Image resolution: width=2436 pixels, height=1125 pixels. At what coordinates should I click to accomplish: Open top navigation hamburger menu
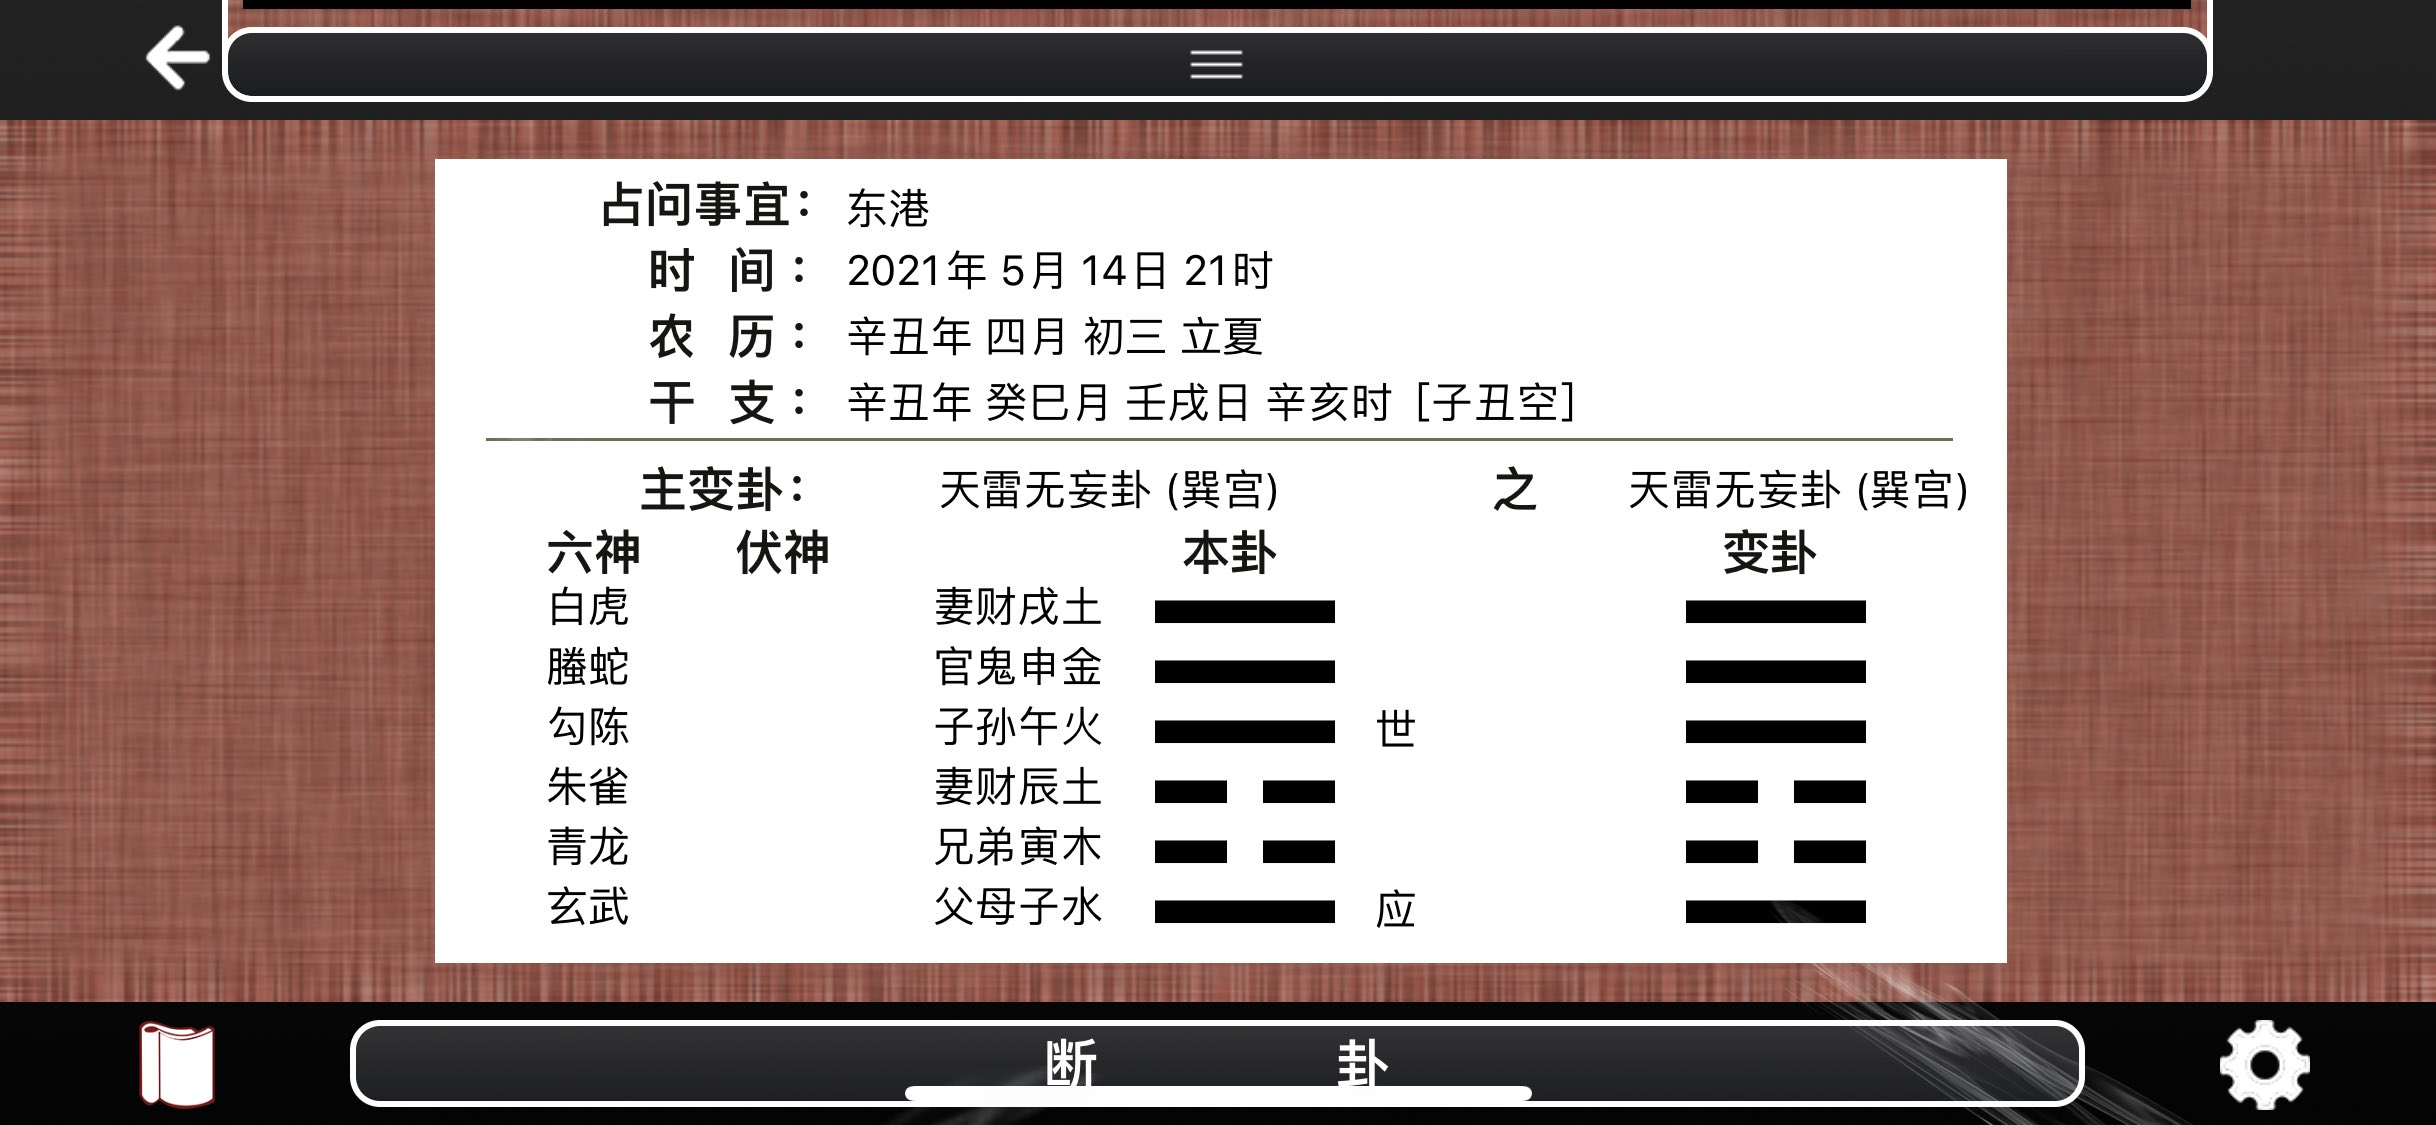click(x=1218, y=64)
